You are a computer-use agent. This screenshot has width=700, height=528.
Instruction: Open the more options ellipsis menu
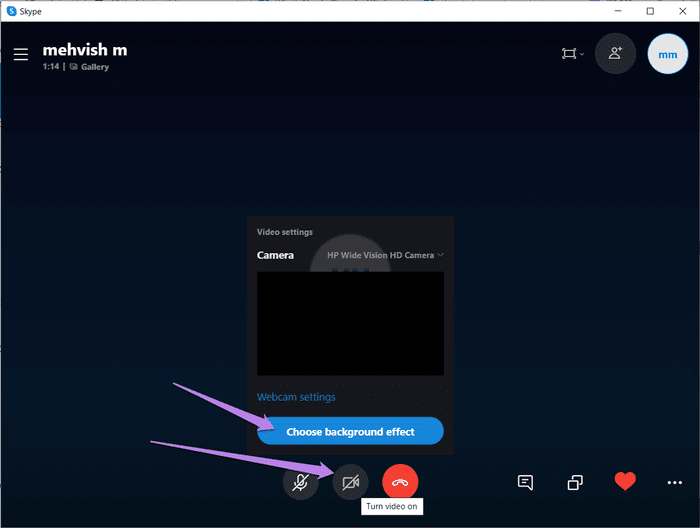pos(675,482)
